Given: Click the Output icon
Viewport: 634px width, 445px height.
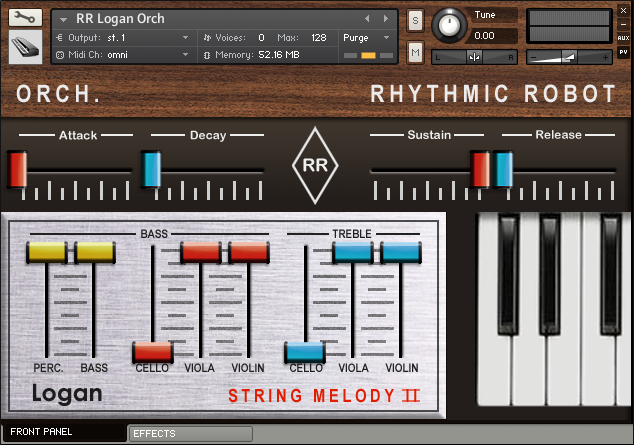Looking at the screenshot, I should (59, 38).
